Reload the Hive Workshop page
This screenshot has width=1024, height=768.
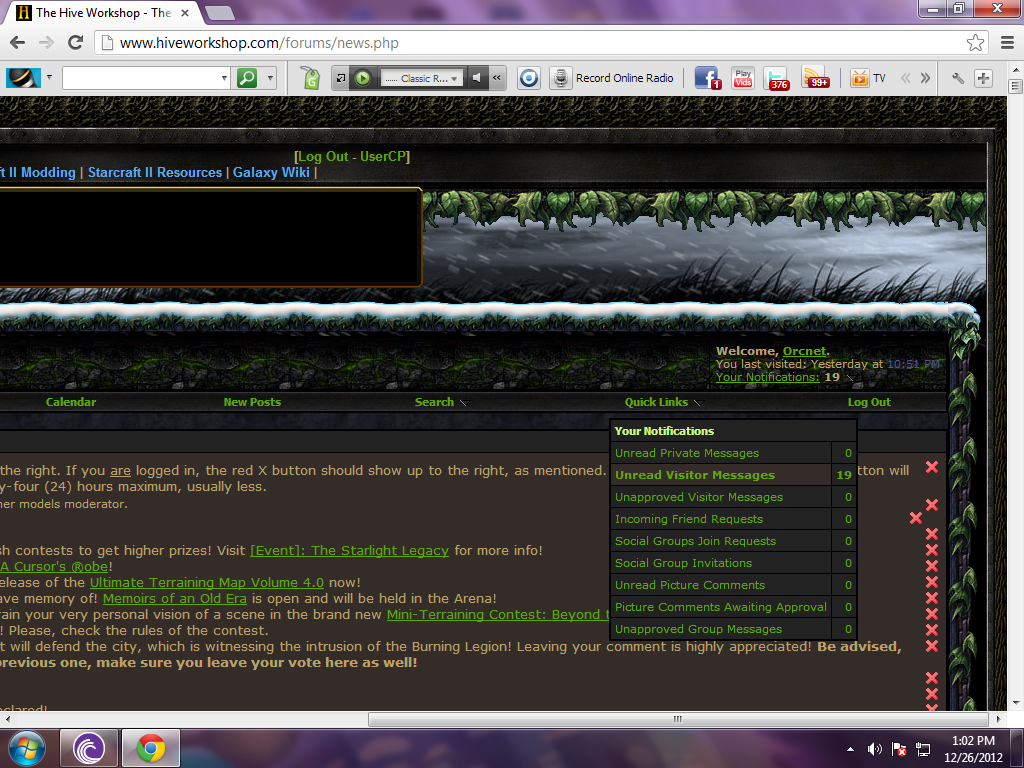(x=76, y=42)
